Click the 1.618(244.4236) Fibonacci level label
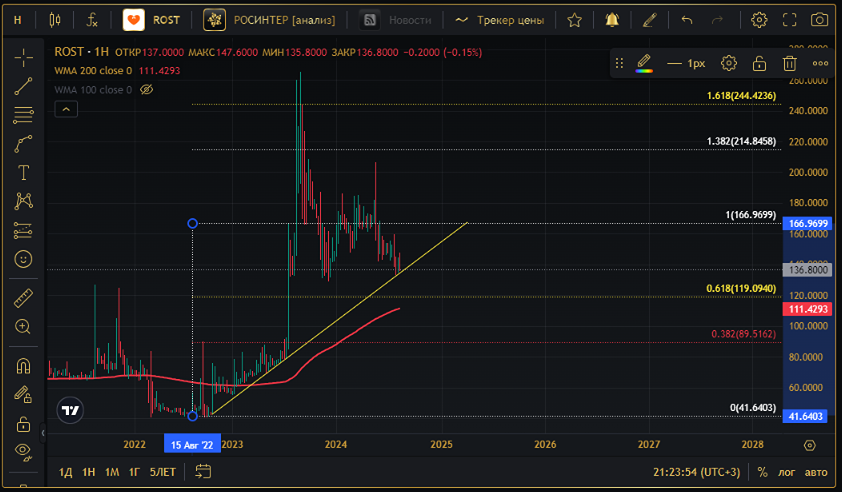The width and height of the screenshot is (842, 492). point(741,96)
